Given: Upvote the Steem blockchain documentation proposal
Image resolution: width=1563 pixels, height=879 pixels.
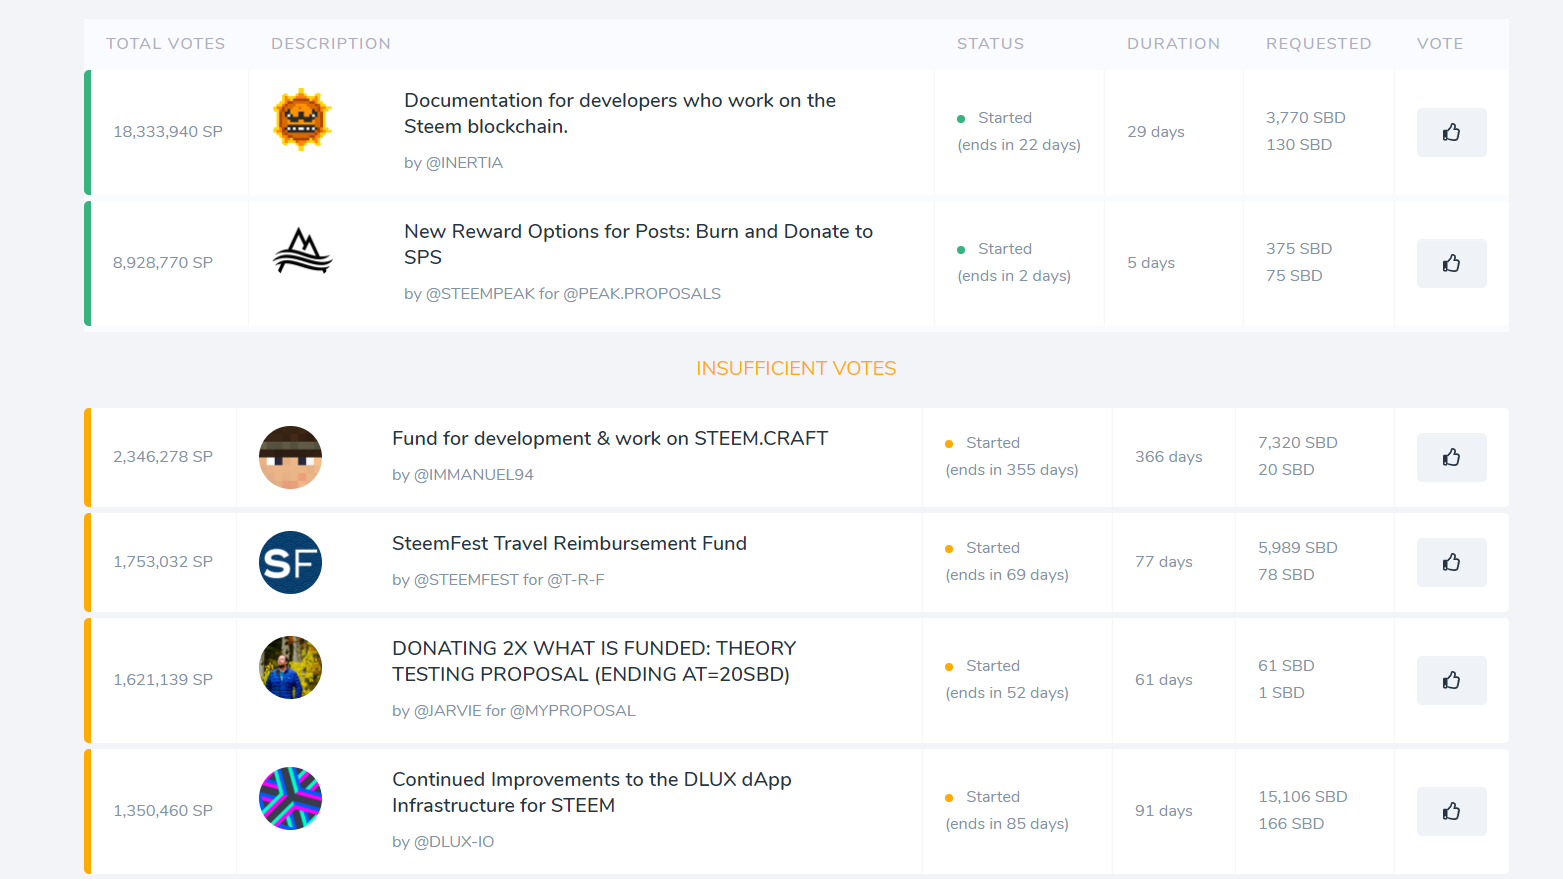Looking at the screenshot, I should 1451,132.
